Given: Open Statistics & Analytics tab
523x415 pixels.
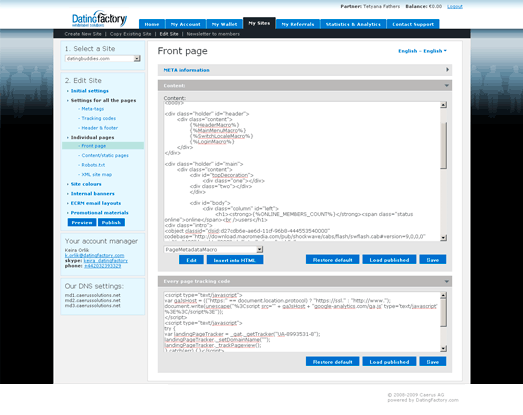Looking at the screenshot, I should 353,24.
